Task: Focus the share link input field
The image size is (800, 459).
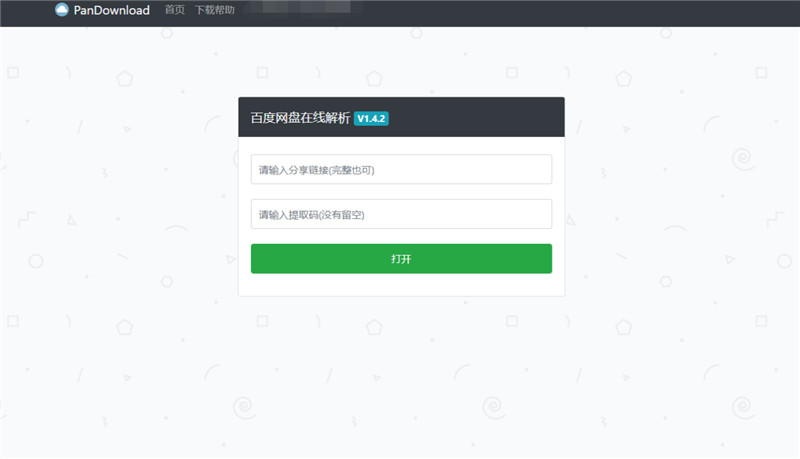Action: tap(401, 169)
